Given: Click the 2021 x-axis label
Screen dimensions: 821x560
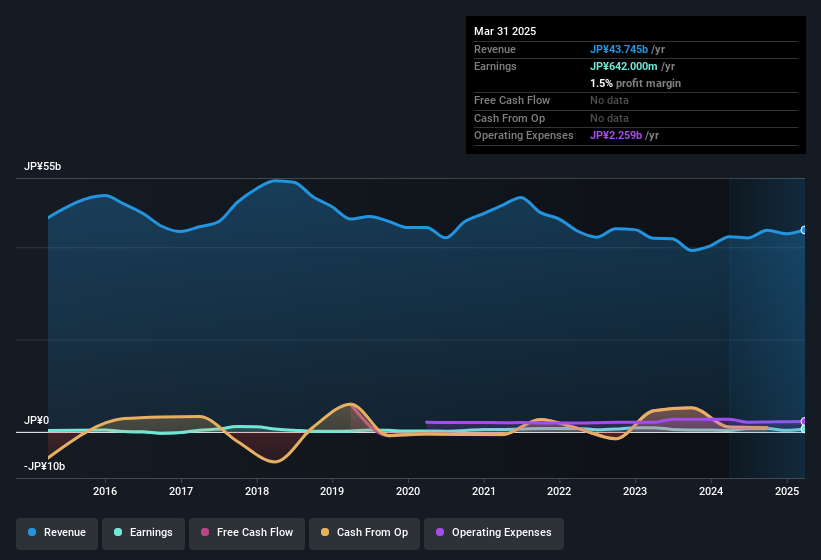Looking at the screenshot, I should (x=484, y=491).
